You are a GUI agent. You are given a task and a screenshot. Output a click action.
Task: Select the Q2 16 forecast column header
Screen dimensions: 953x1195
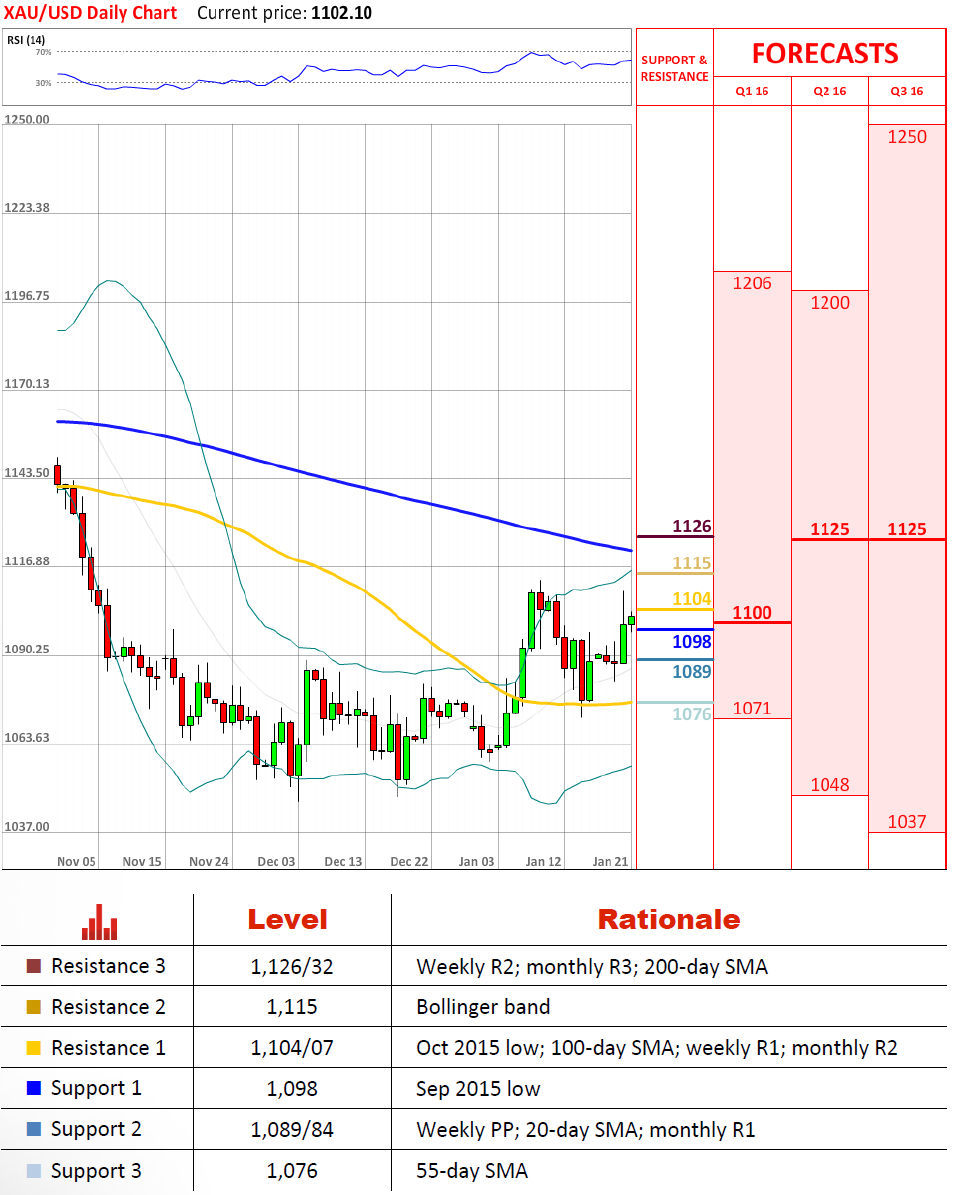point(829,91)
